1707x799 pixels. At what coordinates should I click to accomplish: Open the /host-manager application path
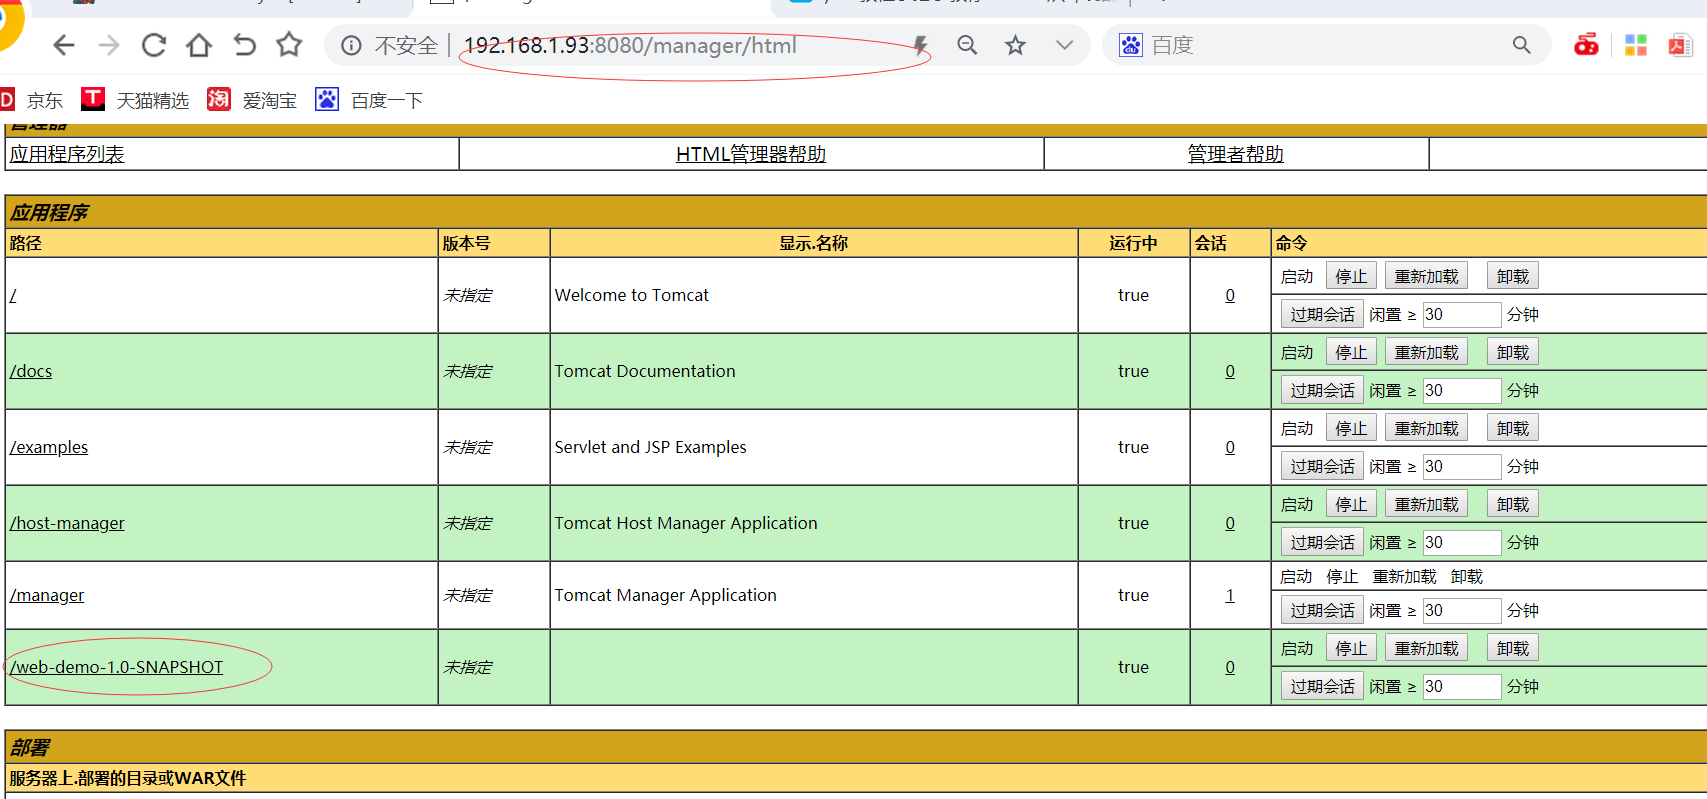point(67,523)
